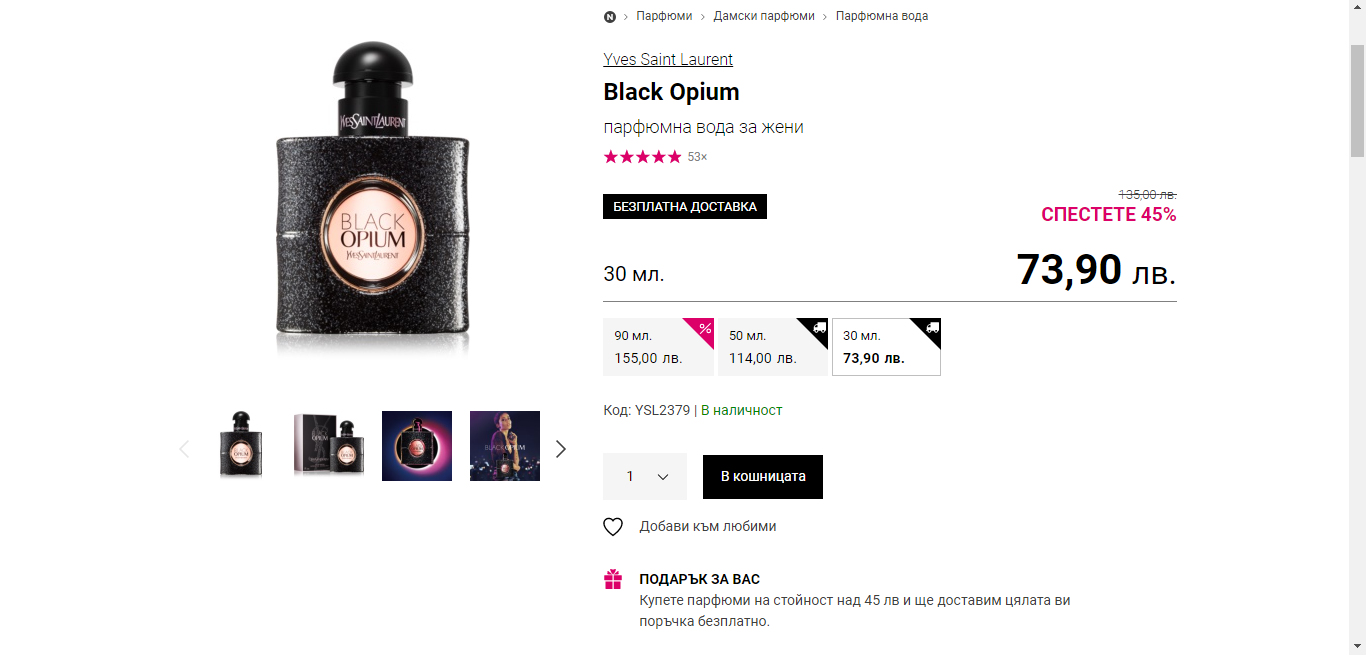Viewport: 1366px width, 655px height.
Task: Open the thumbnail with woman model
Action: pyautogui.click(x=505, y=446)
